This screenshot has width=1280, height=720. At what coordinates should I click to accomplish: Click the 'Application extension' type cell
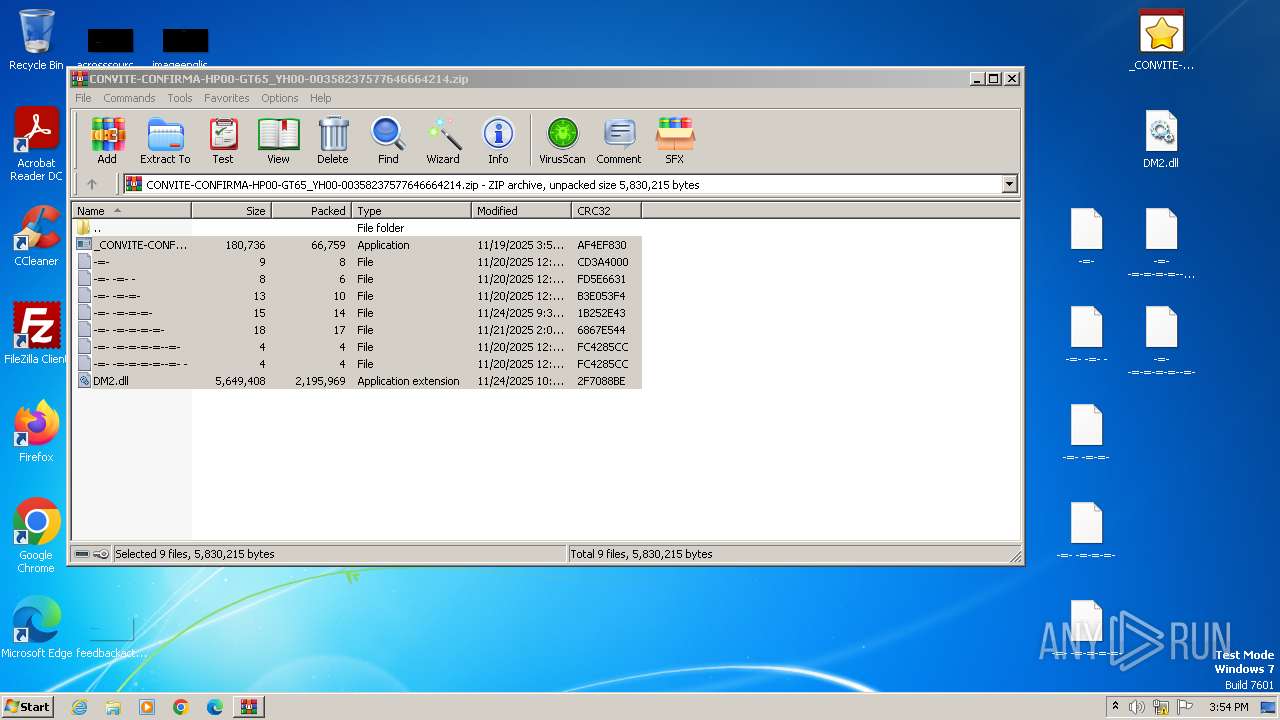408,381
